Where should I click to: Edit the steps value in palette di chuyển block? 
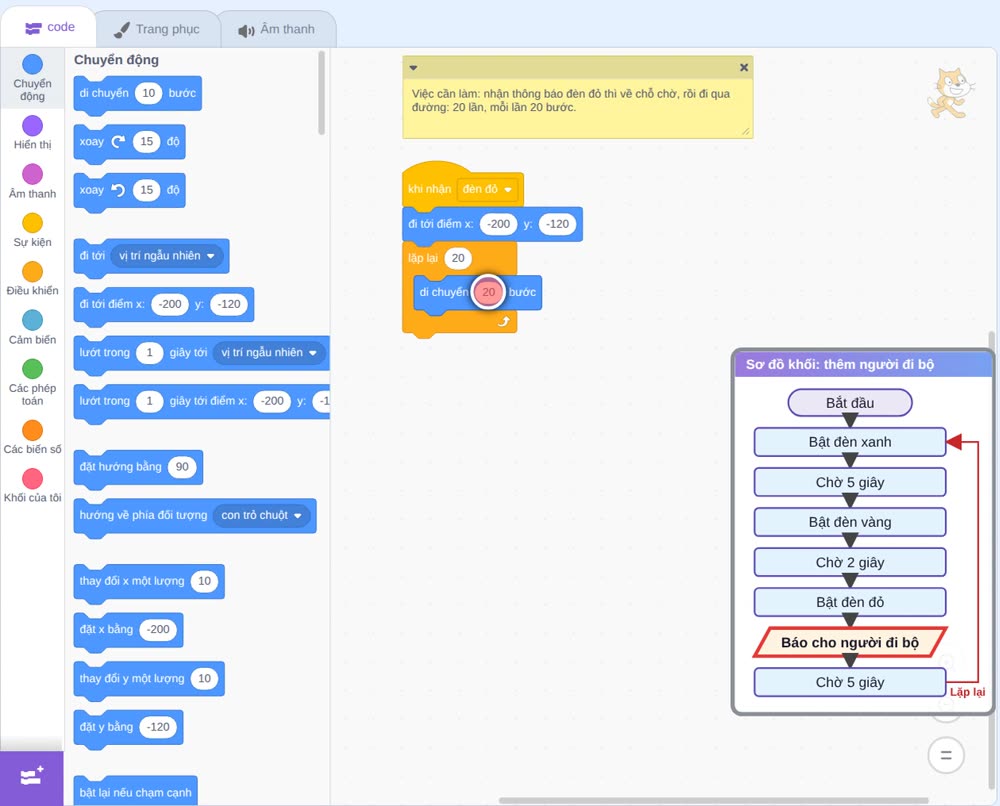(x=149, y=93)
